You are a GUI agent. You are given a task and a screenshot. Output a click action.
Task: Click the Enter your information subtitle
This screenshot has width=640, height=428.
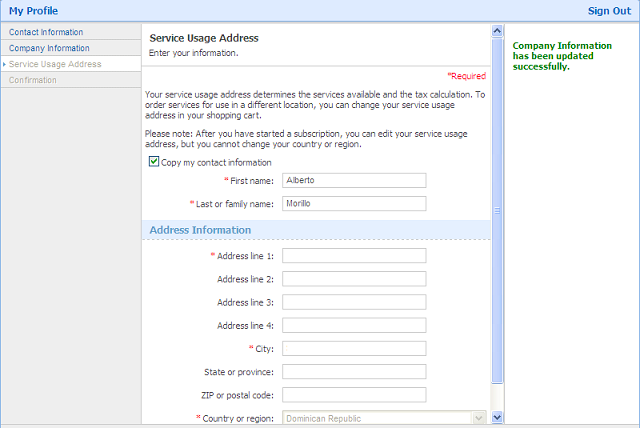pos(193,53)
